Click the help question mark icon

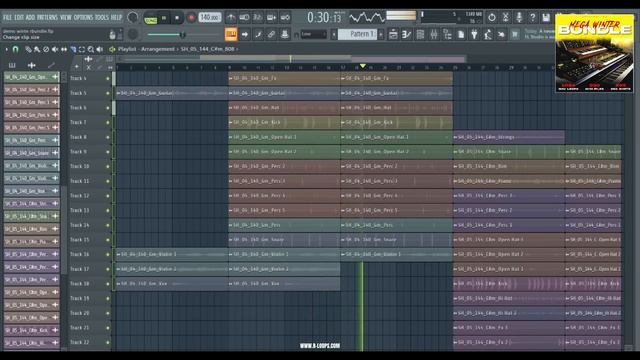532,18
